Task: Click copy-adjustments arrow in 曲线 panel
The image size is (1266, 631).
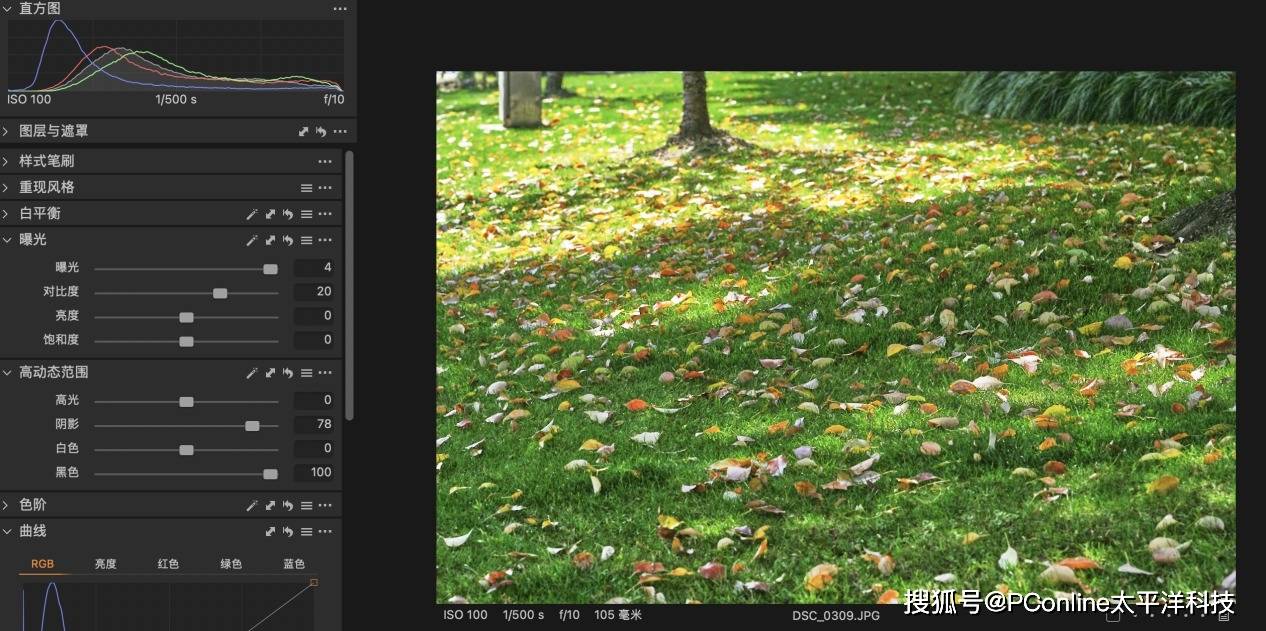Action: (x=270, y=532)
